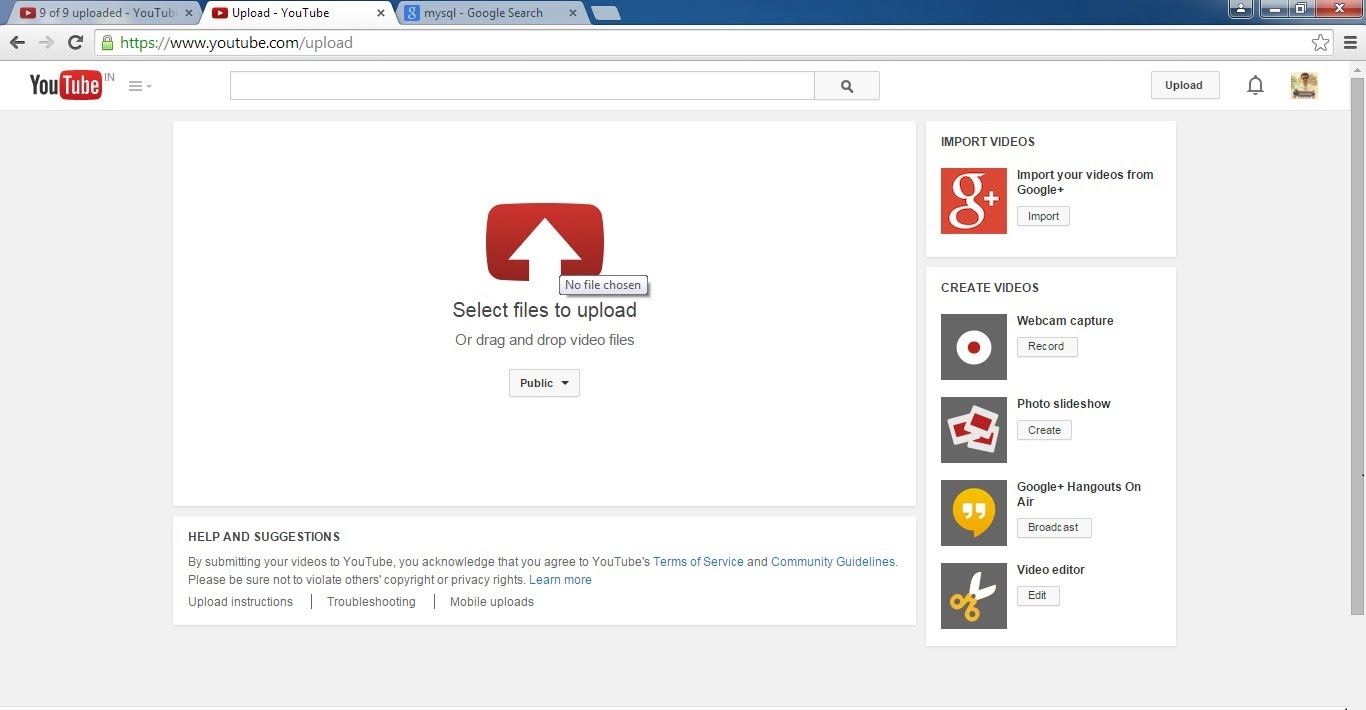Open the notifications bell
The width and height of the screenshot is (1366, 710).
(x=1255, y=86)
